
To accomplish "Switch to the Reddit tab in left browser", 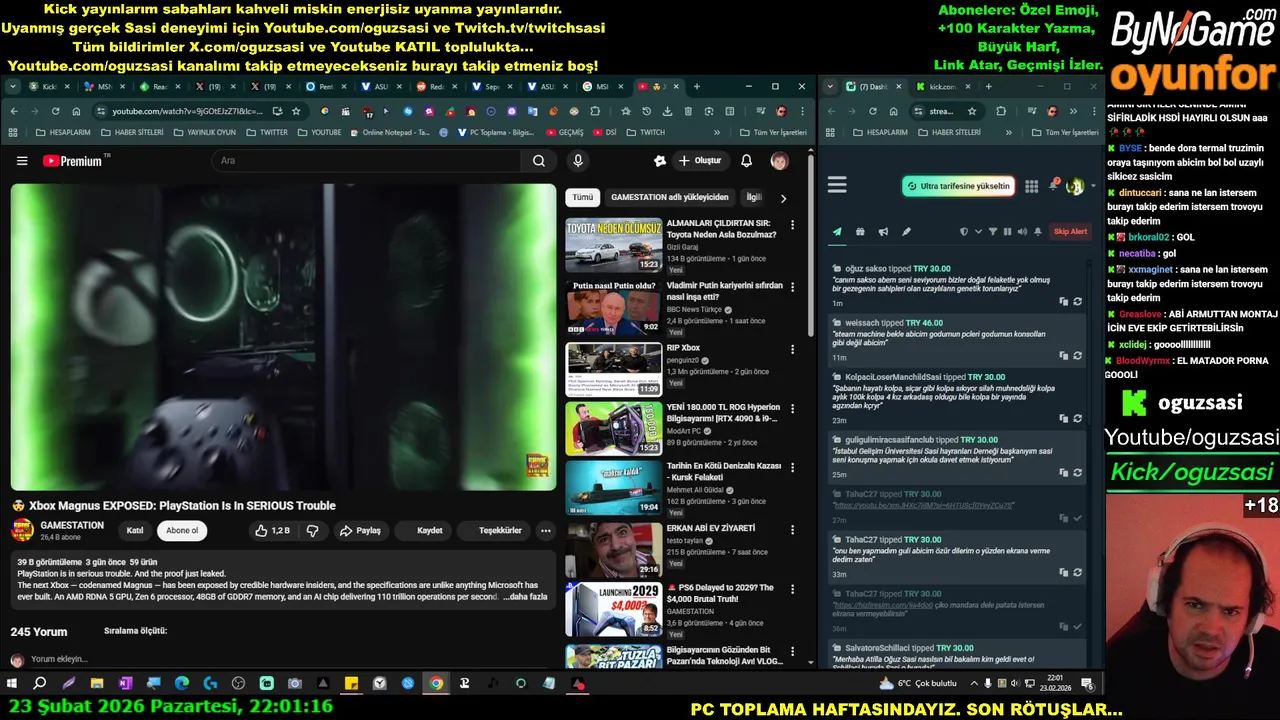I will point(436,87).
